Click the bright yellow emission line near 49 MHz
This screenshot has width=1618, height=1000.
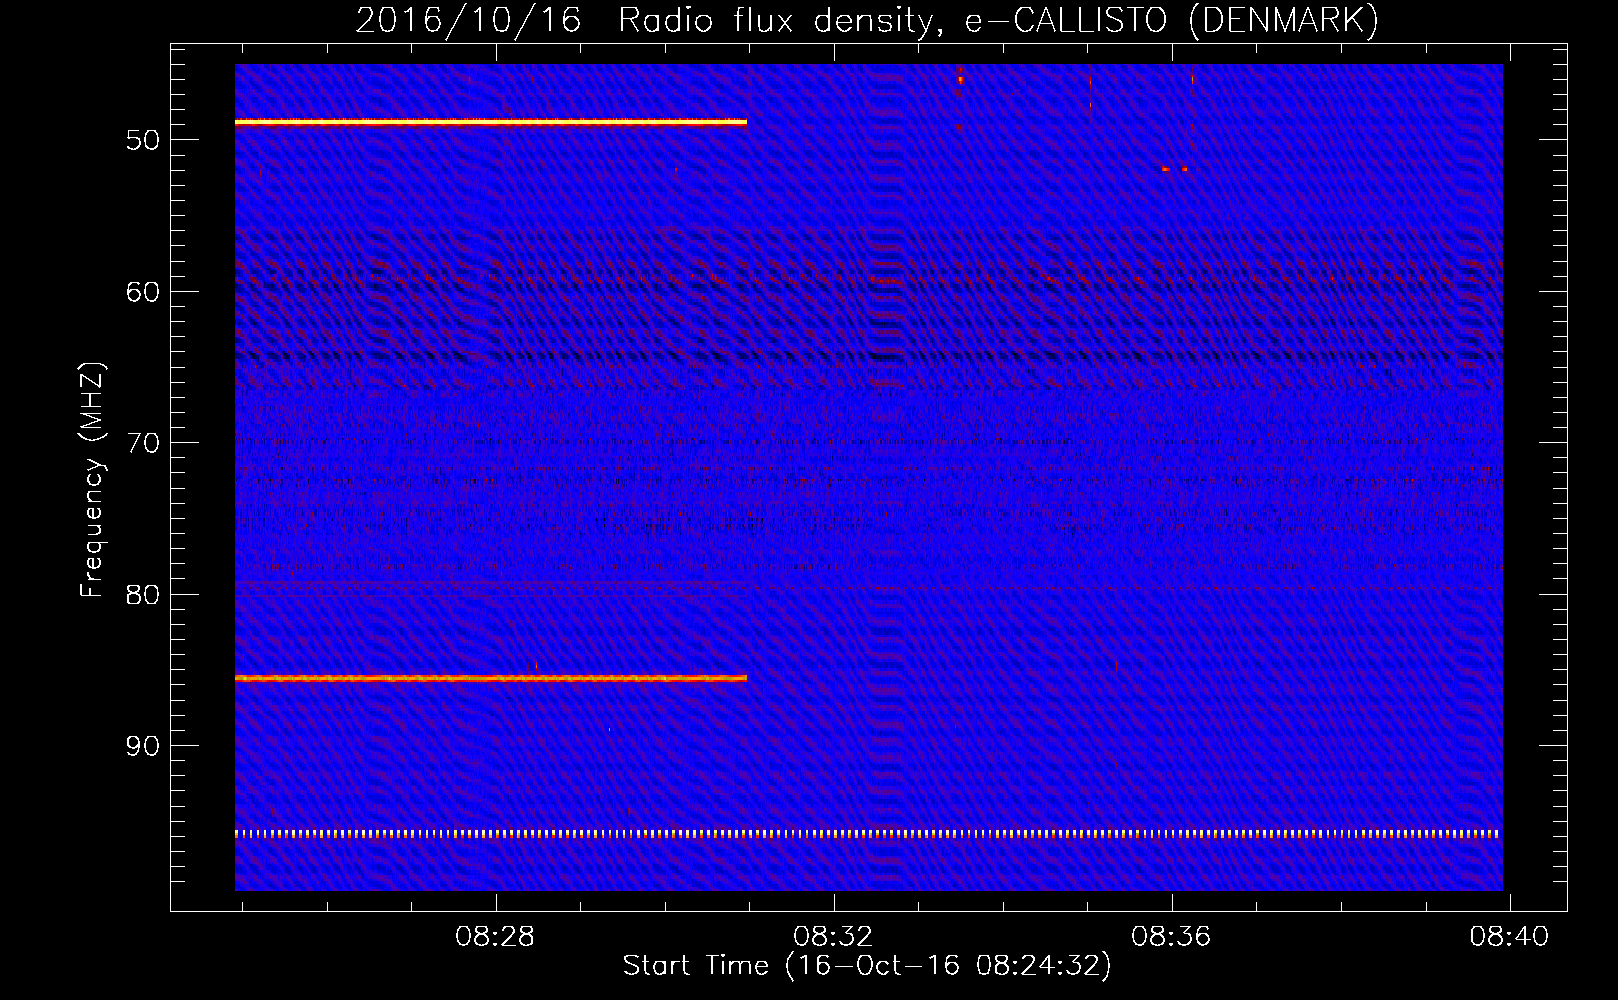coord(491,122)
